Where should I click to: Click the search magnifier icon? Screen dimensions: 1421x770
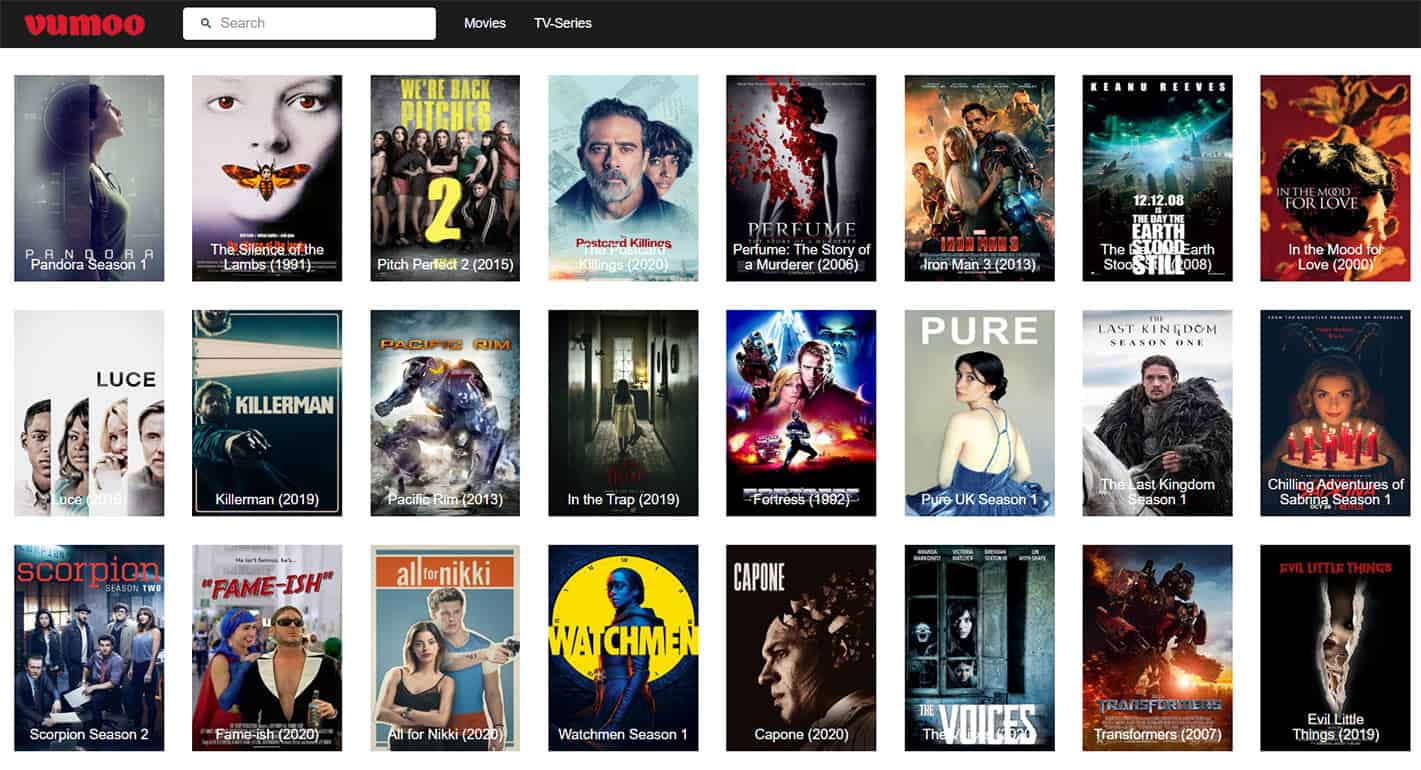206,23
